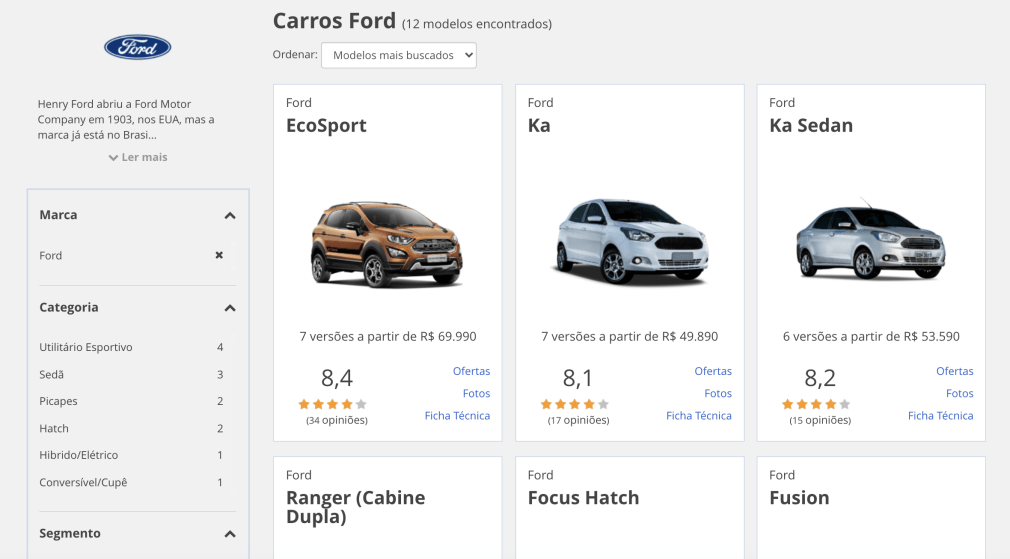Open the 34 opiniões for EcoSport
Screen dimensions: 1010x559
[x=337, y=421]
